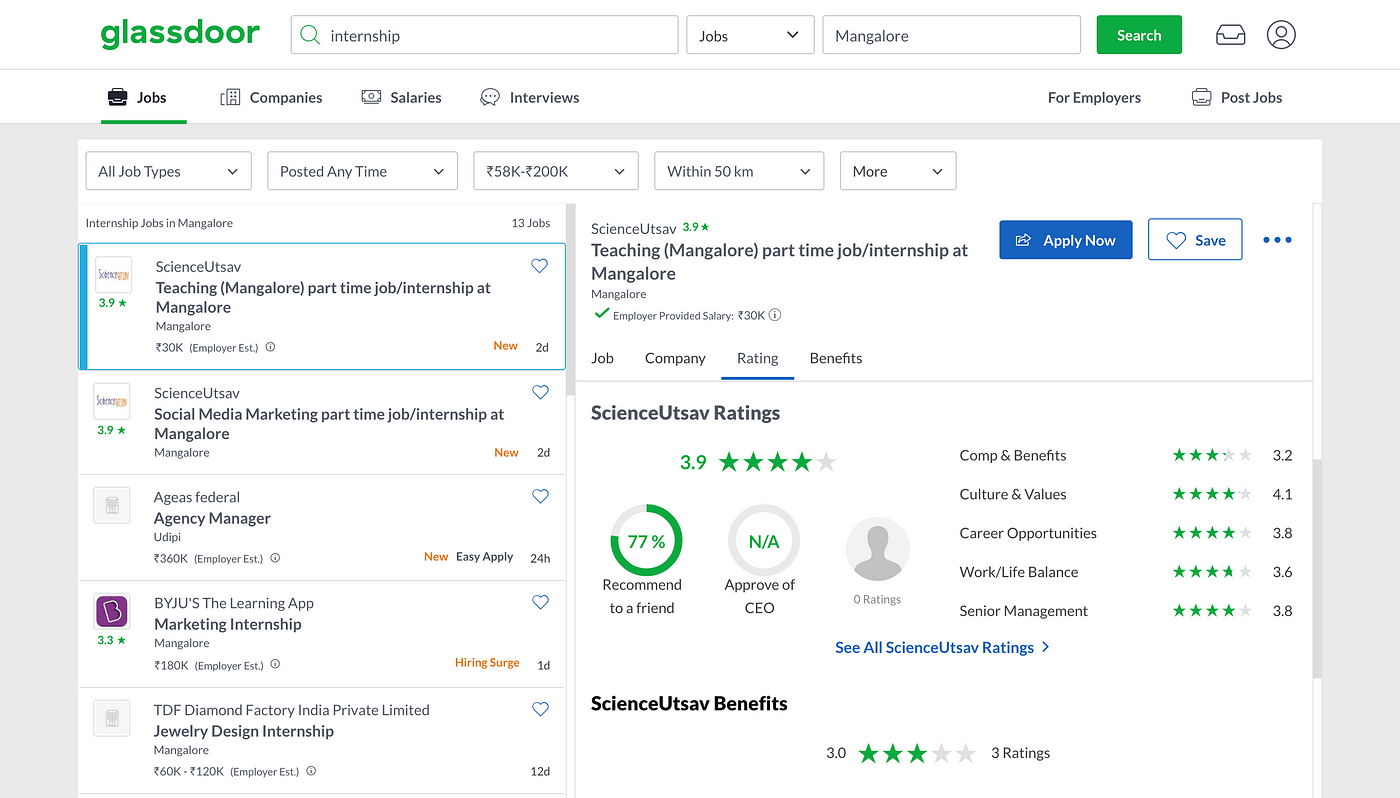Screen dimensions: 1400x798
Task: Click BYJU'S purple company logo
Action: 112,611
